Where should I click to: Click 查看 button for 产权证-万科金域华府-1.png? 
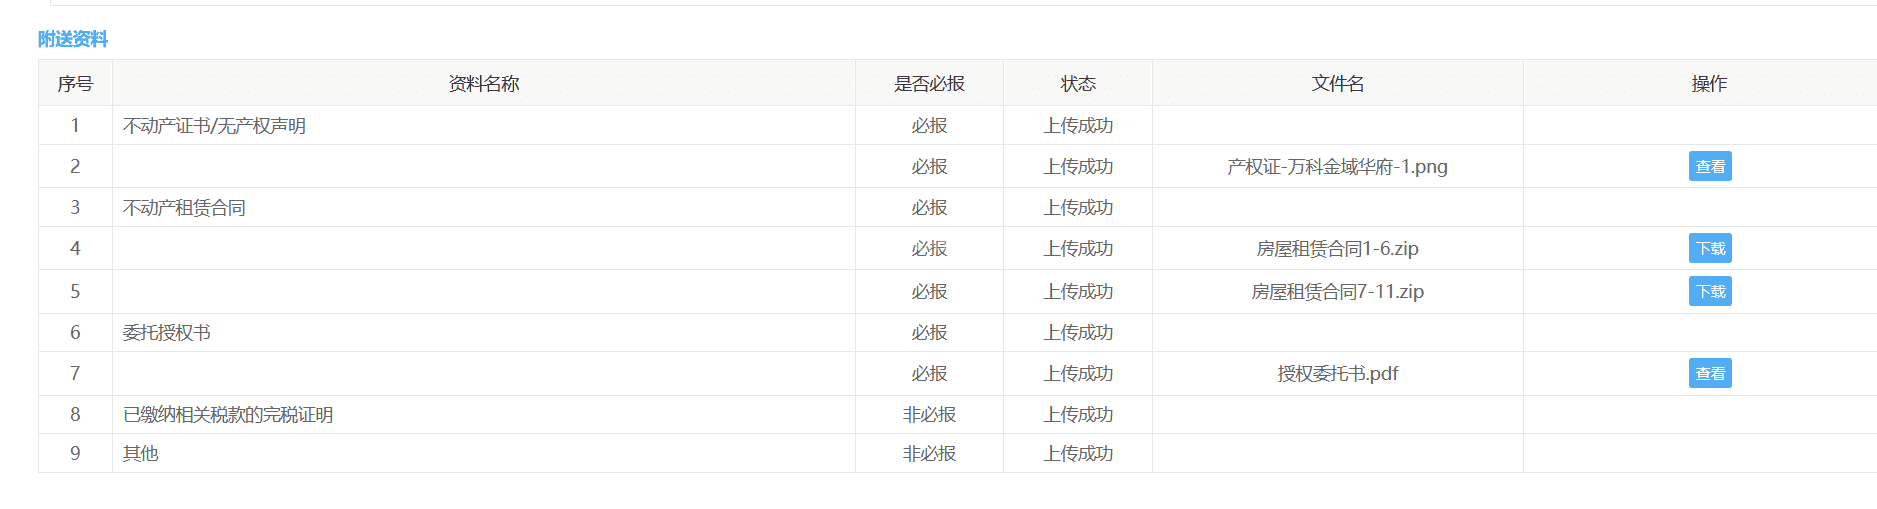point(1709,166)
